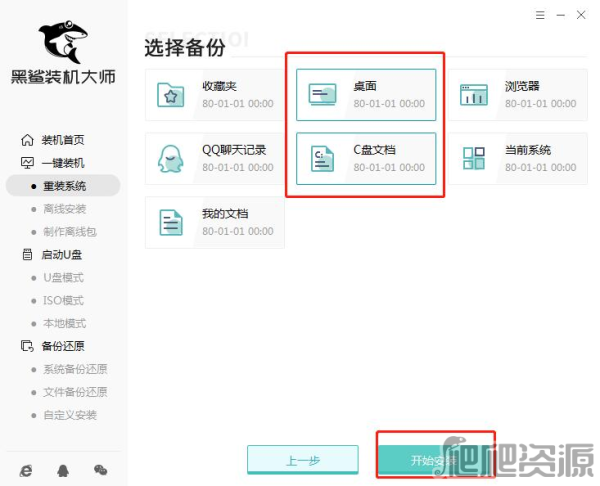Viewport: 600px width, 486px height.
Task: Select 自定义安装 in sidebar
Action: point(70,415)
